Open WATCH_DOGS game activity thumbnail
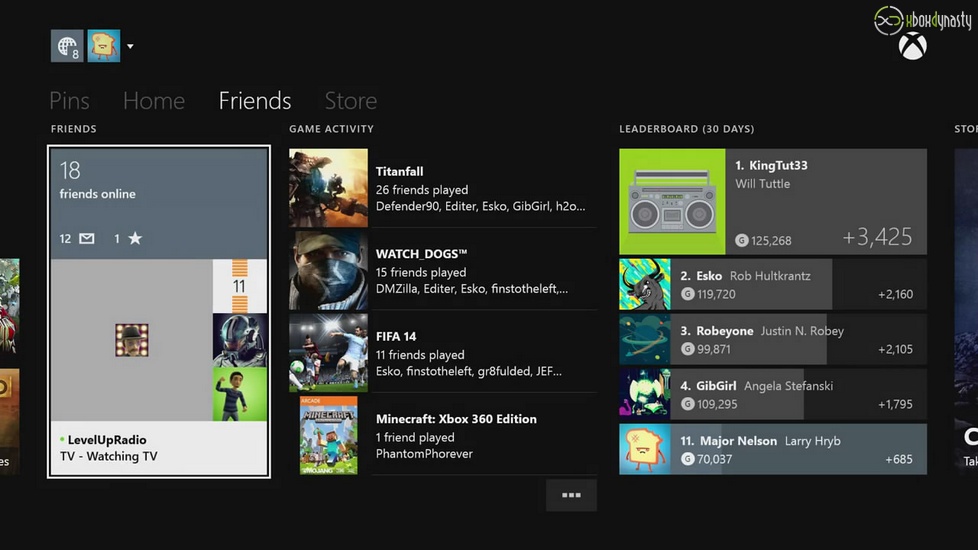 tap(328, 271)
